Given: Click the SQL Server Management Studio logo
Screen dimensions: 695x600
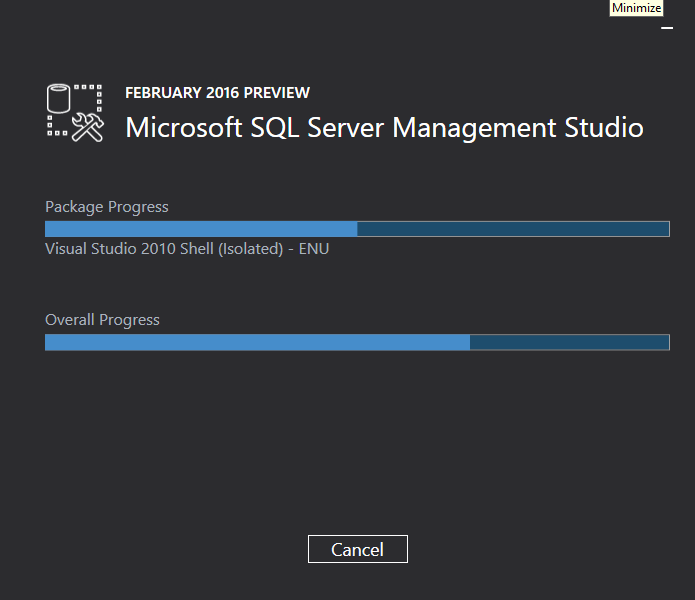Looking at the screenshot, I should (75, 112).
